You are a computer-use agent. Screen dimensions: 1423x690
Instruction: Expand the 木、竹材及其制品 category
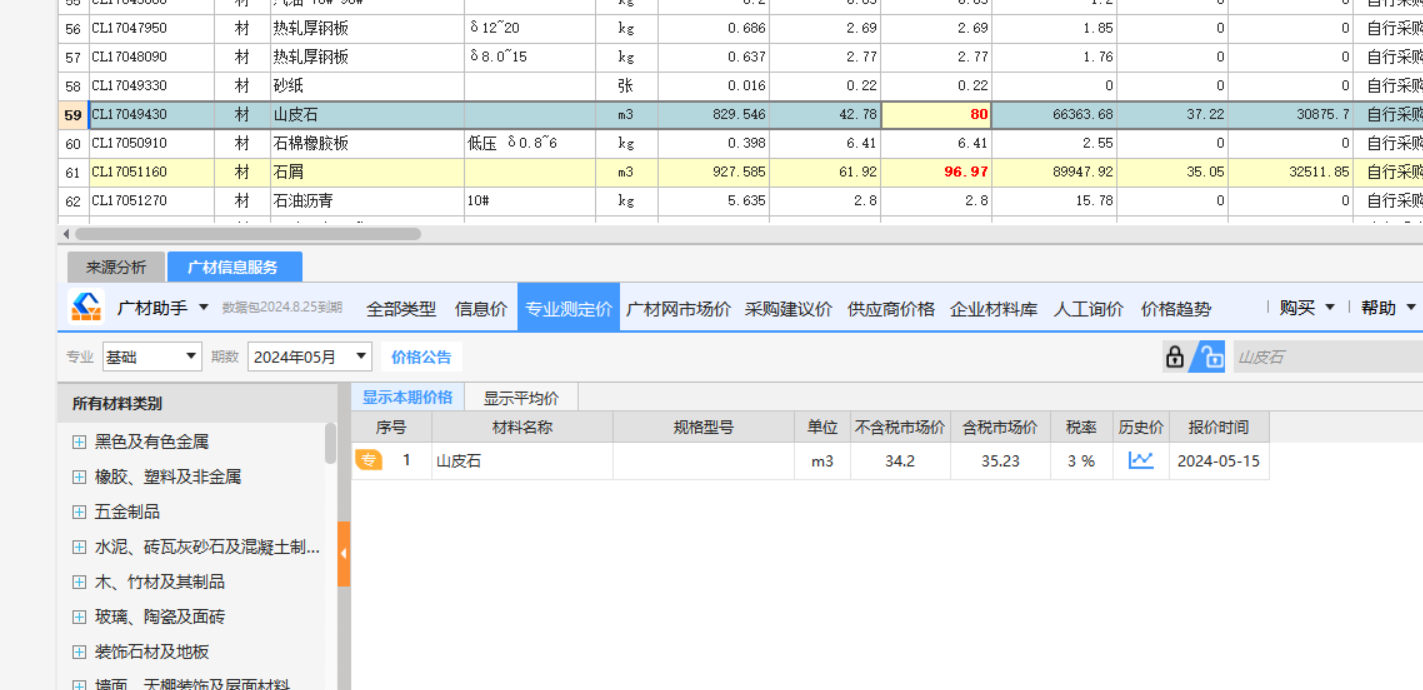tap(79, 582)
